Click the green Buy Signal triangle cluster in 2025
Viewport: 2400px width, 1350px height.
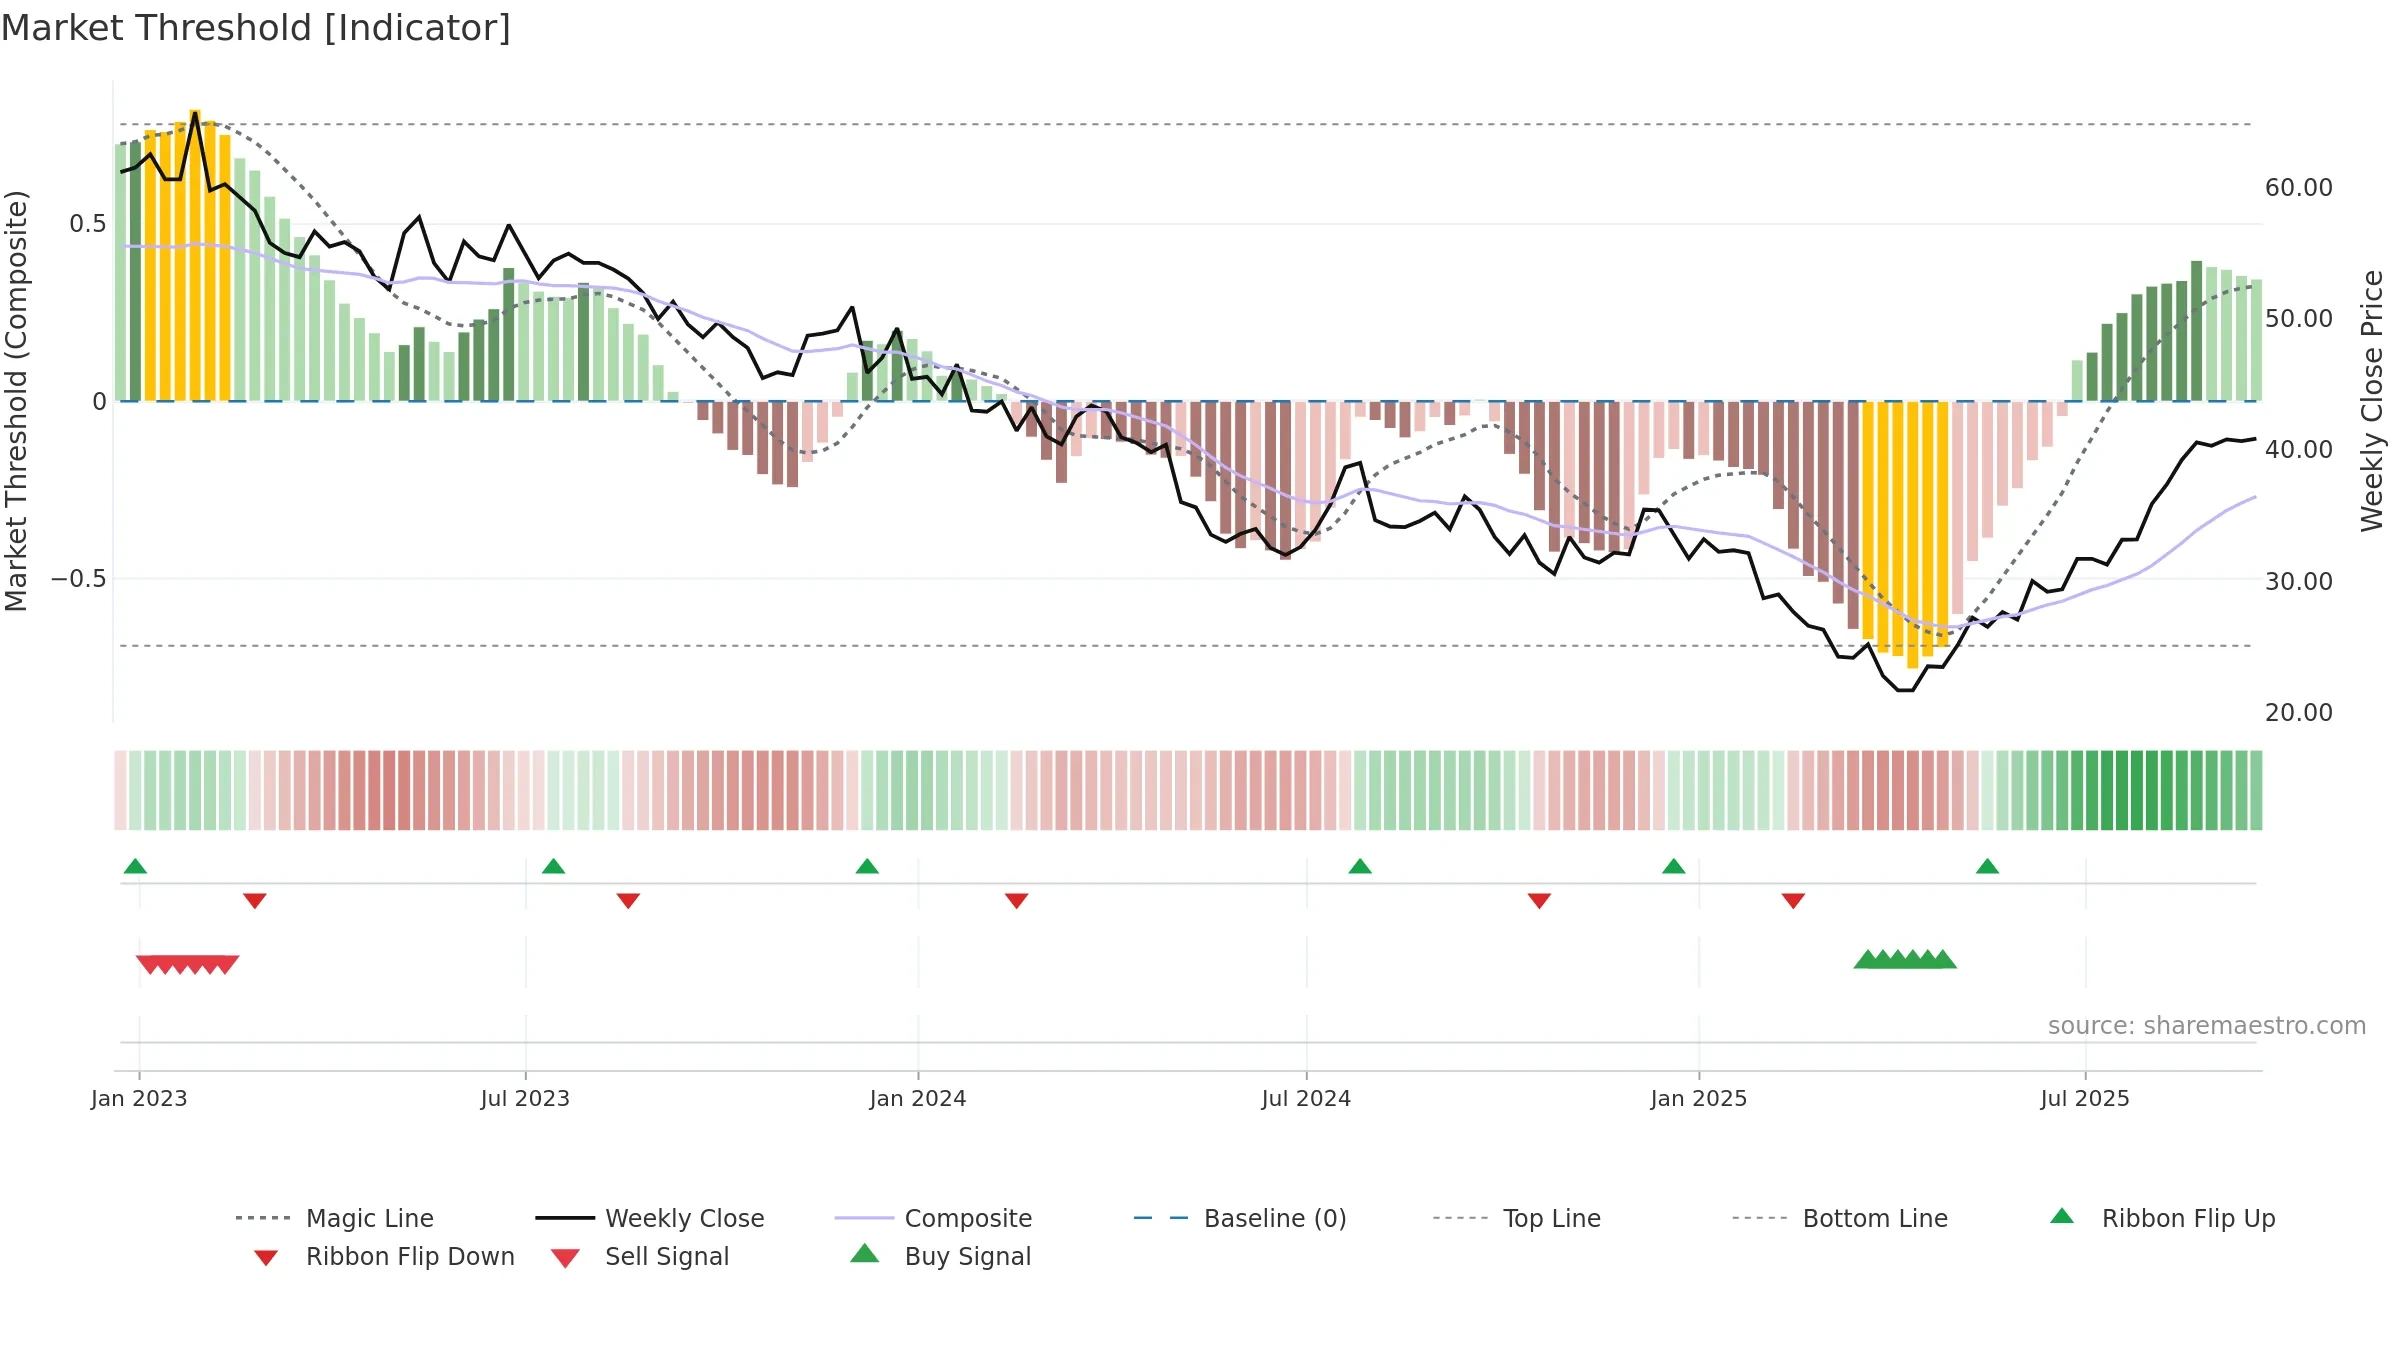pos(1905,960)
